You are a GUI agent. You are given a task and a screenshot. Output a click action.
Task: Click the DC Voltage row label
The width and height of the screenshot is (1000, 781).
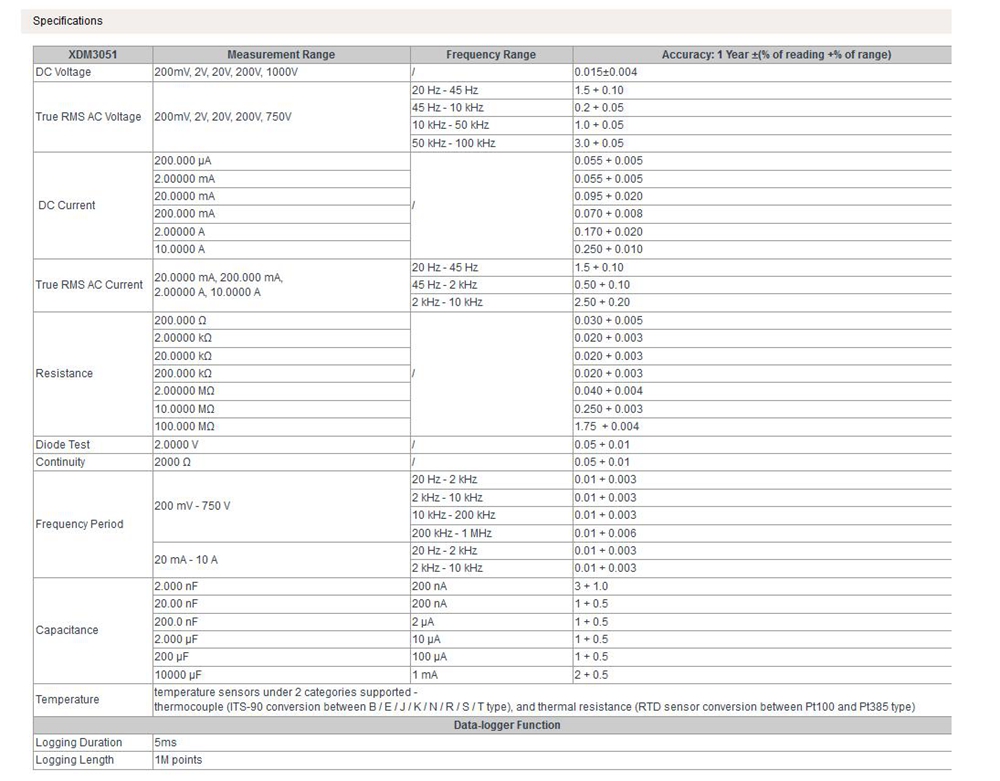coord(63,73)
